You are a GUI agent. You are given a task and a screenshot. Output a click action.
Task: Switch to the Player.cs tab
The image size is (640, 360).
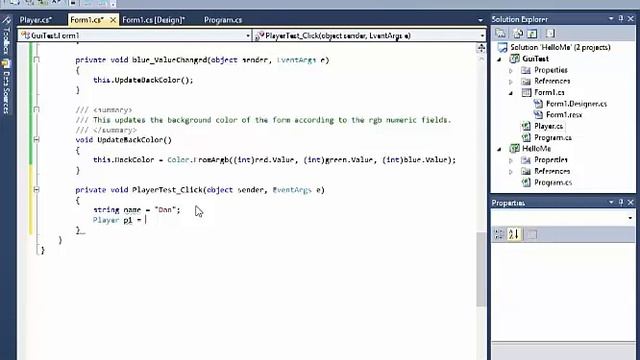click(x=36, y=20)
